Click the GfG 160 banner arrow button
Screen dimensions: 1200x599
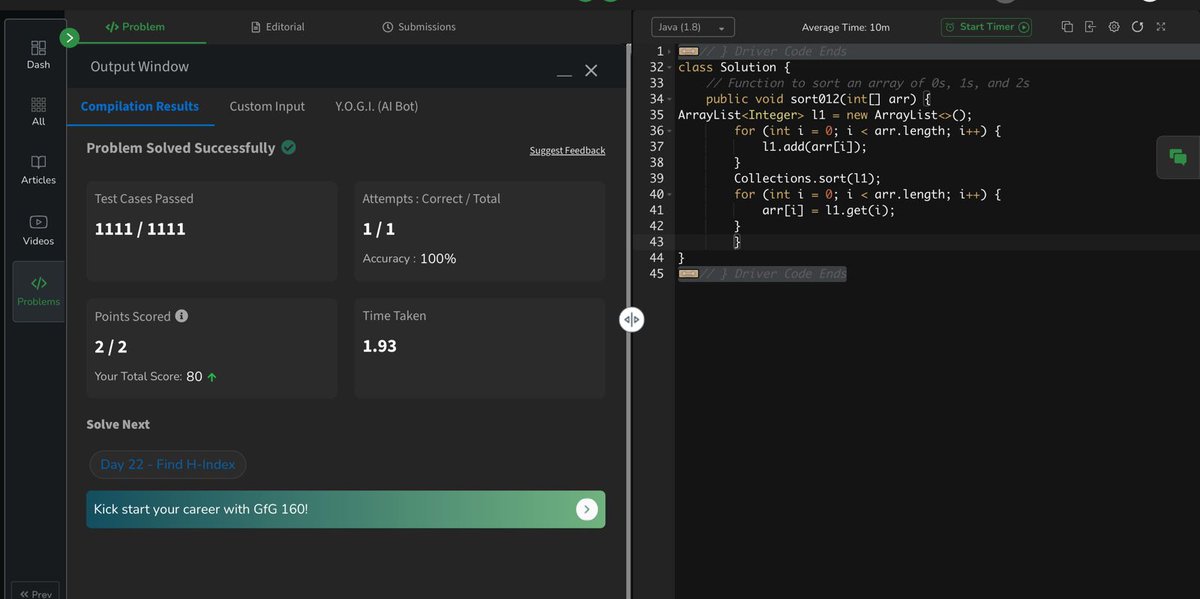[x=587, y=509]
